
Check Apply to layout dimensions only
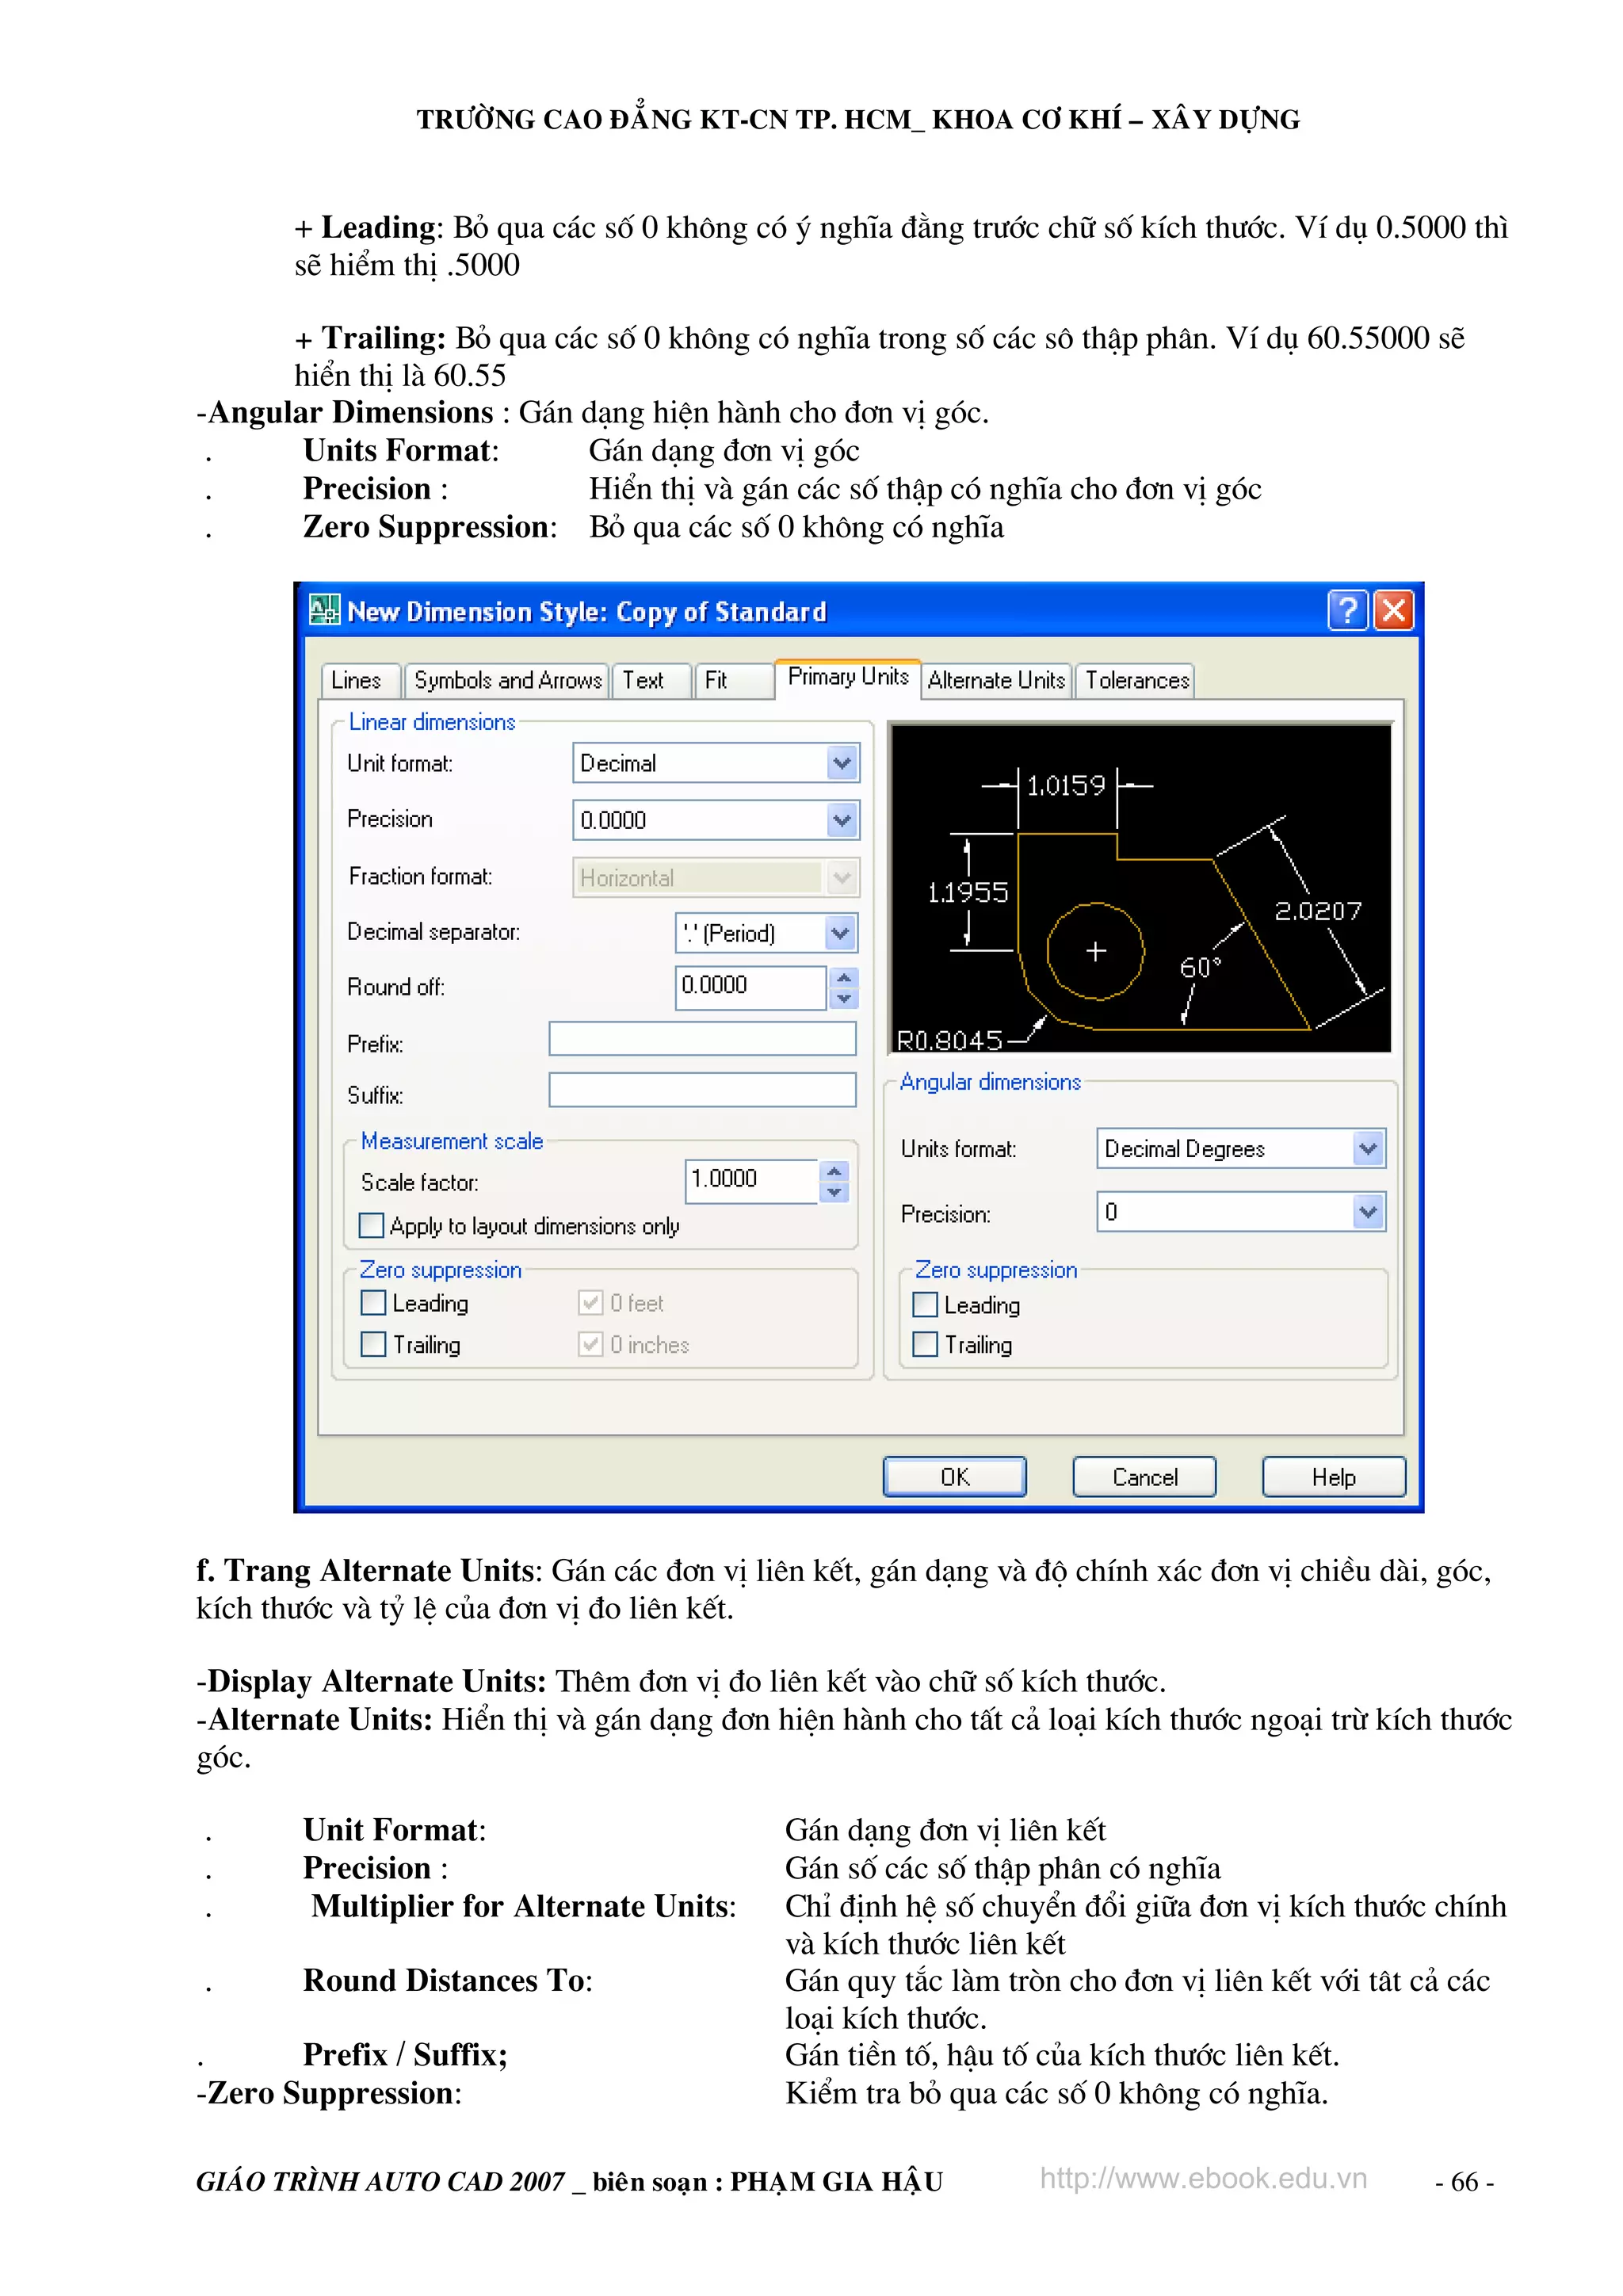click(x=371, y=1225)
